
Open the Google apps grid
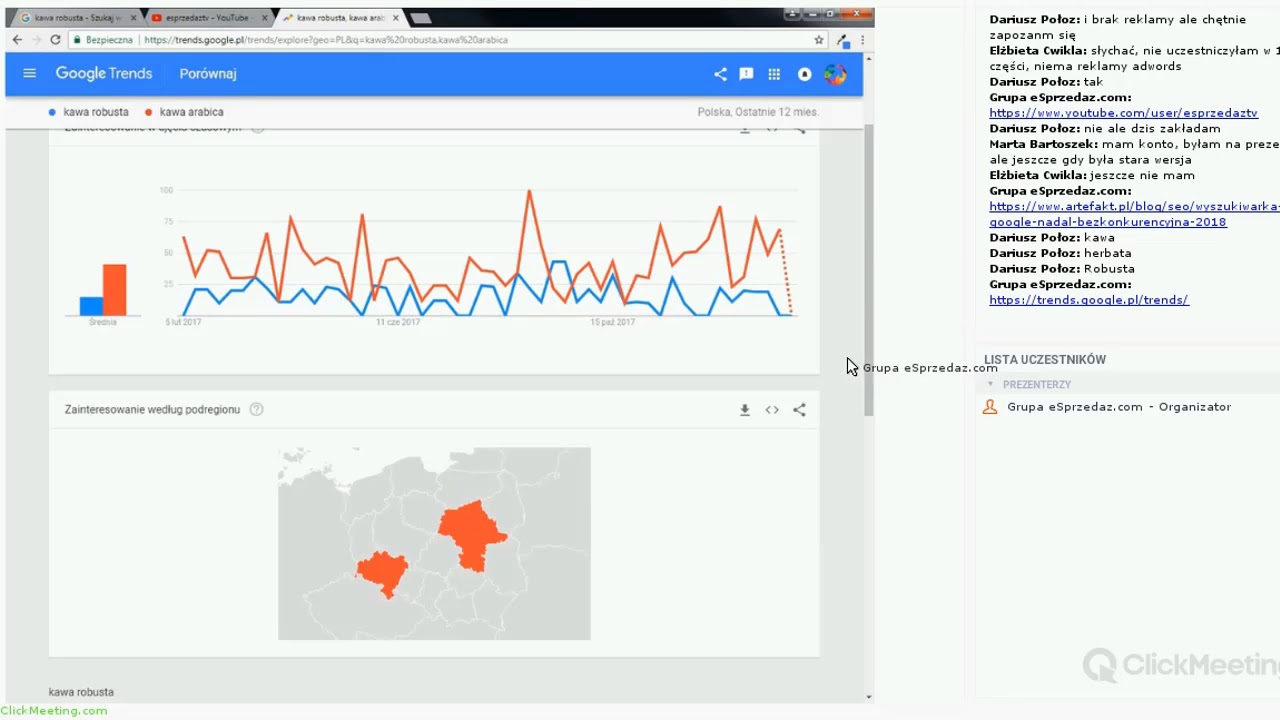(774, 74)
